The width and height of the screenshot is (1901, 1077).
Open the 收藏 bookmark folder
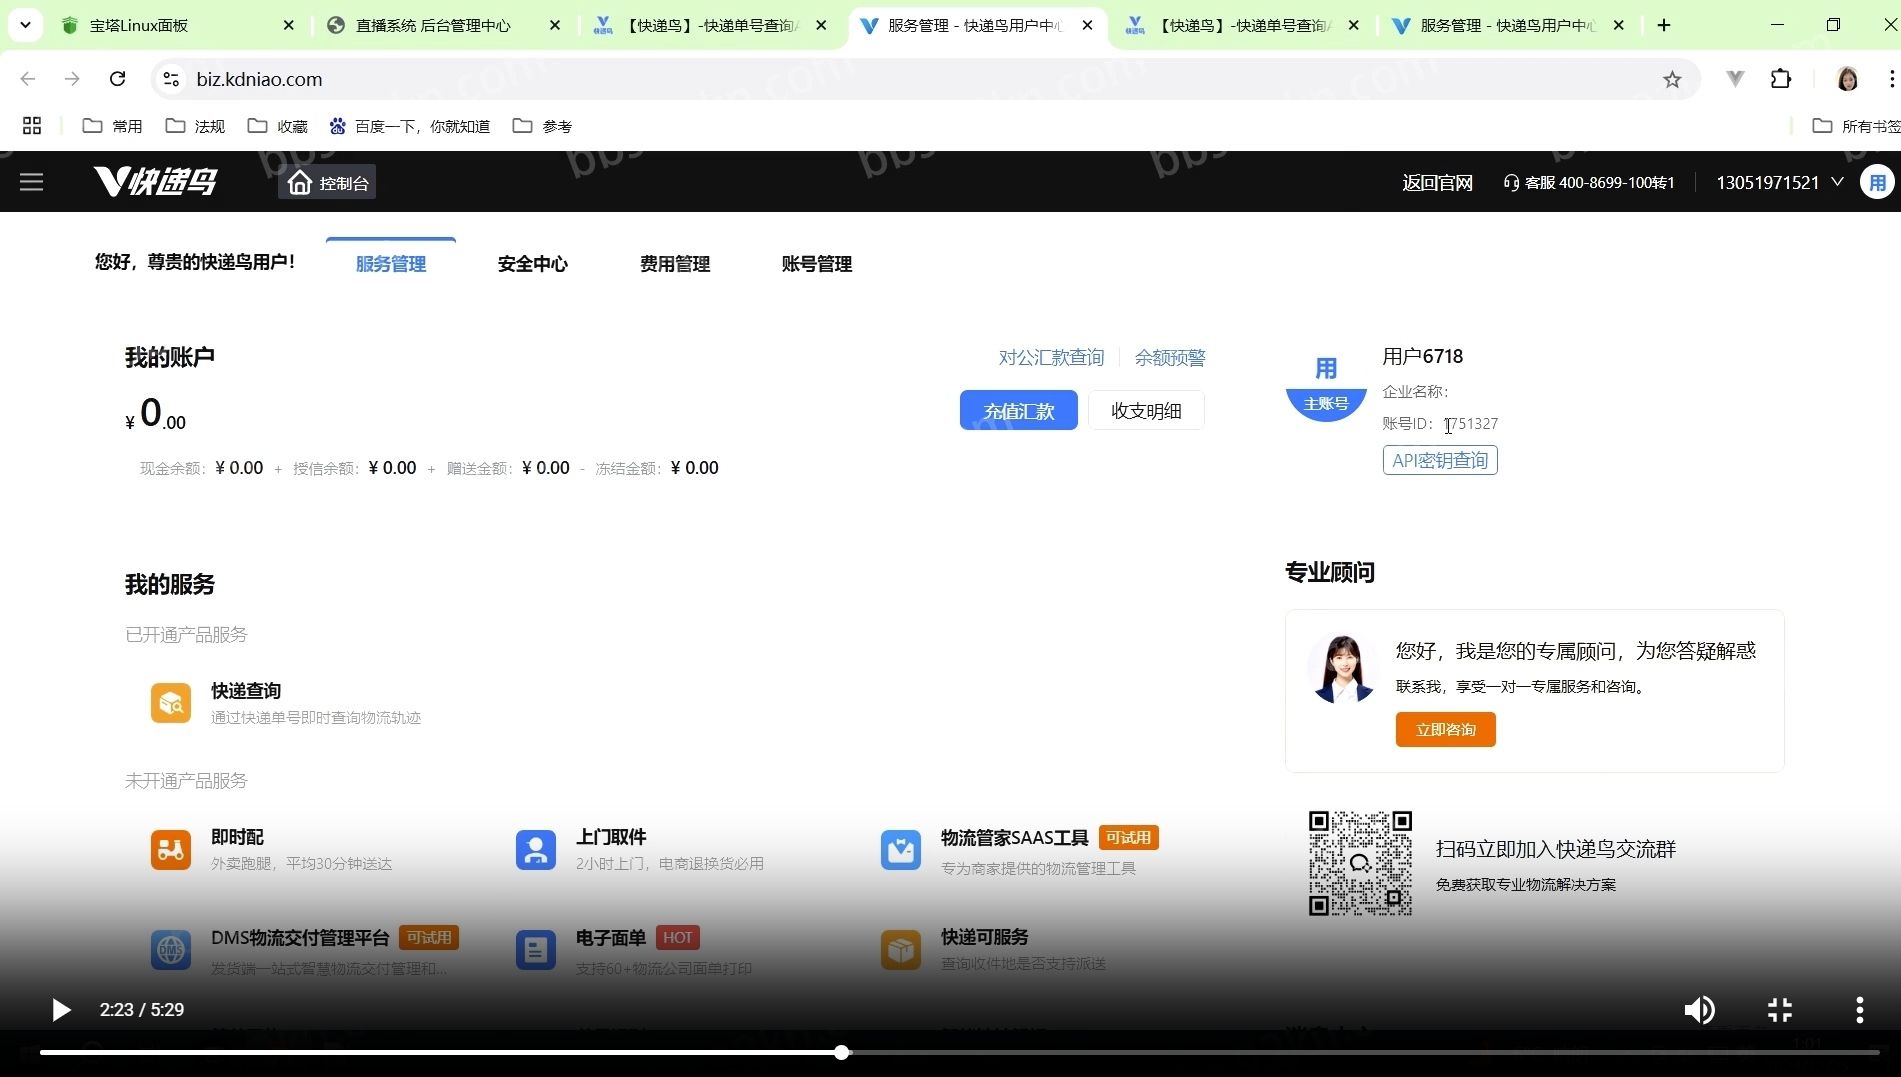click(277, 126)
